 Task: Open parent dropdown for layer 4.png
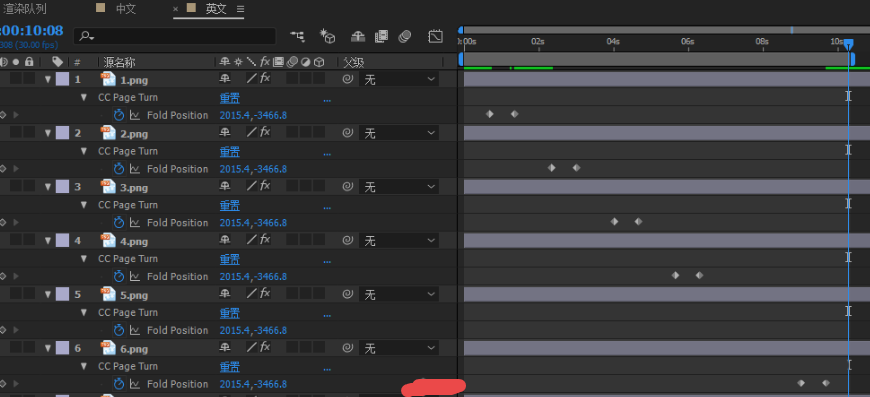tap(399, 241)
